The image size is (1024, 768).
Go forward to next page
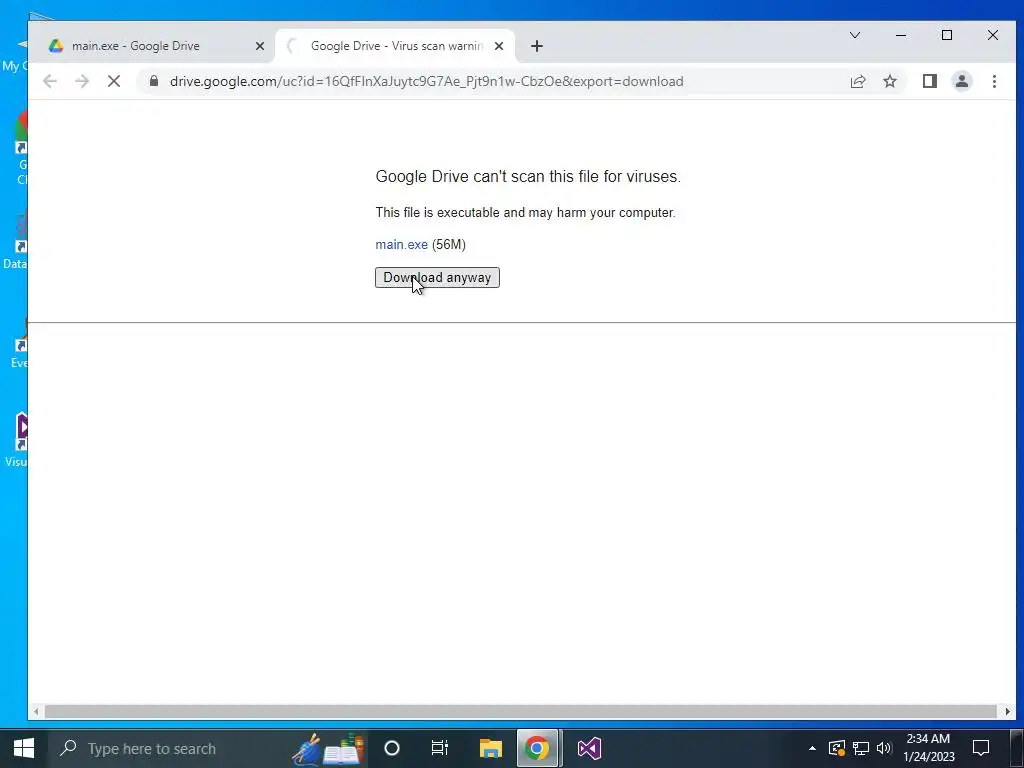point(82,81)
